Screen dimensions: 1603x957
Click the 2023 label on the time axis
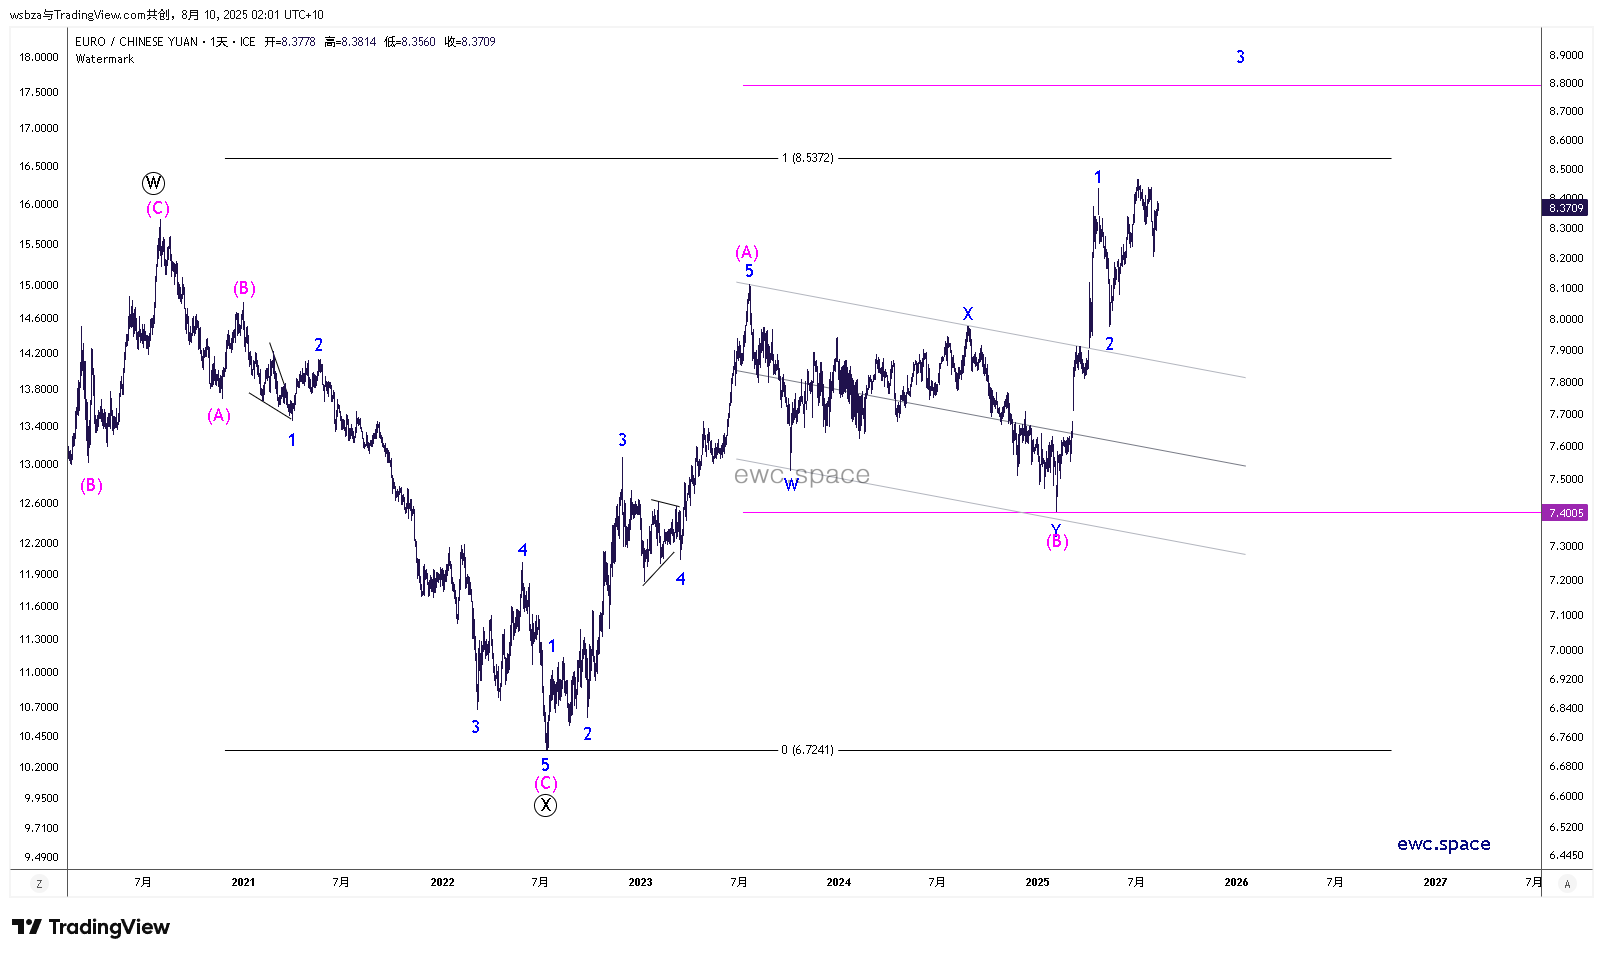640,882
